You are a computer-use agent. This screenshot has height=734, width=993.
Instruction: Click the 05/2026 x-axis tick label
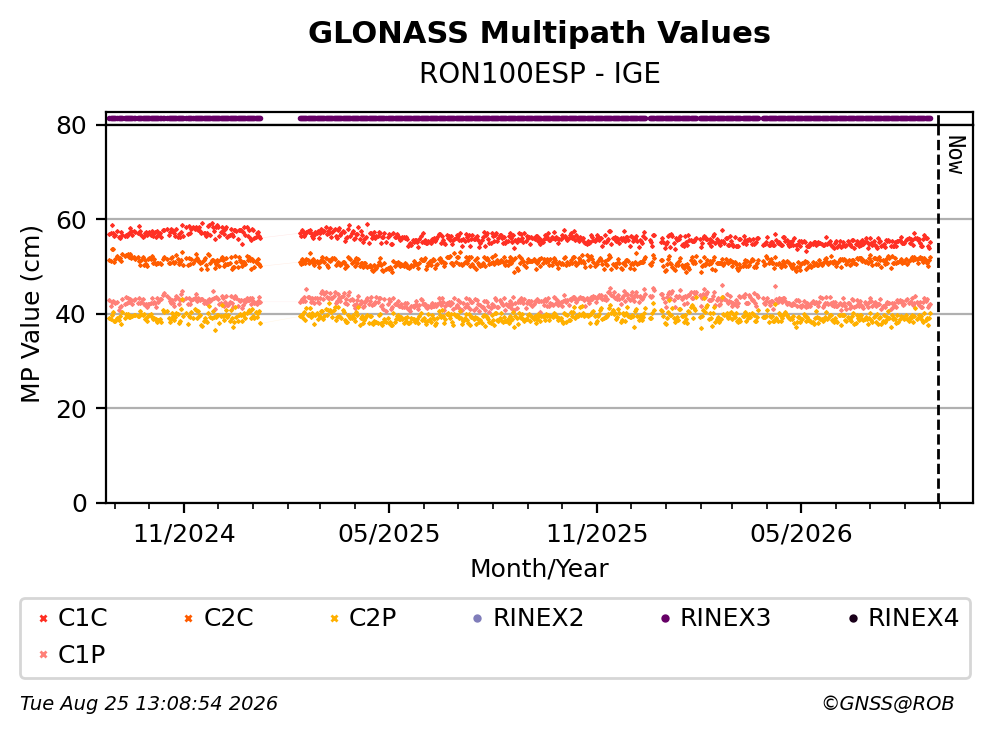pos(801,534)
